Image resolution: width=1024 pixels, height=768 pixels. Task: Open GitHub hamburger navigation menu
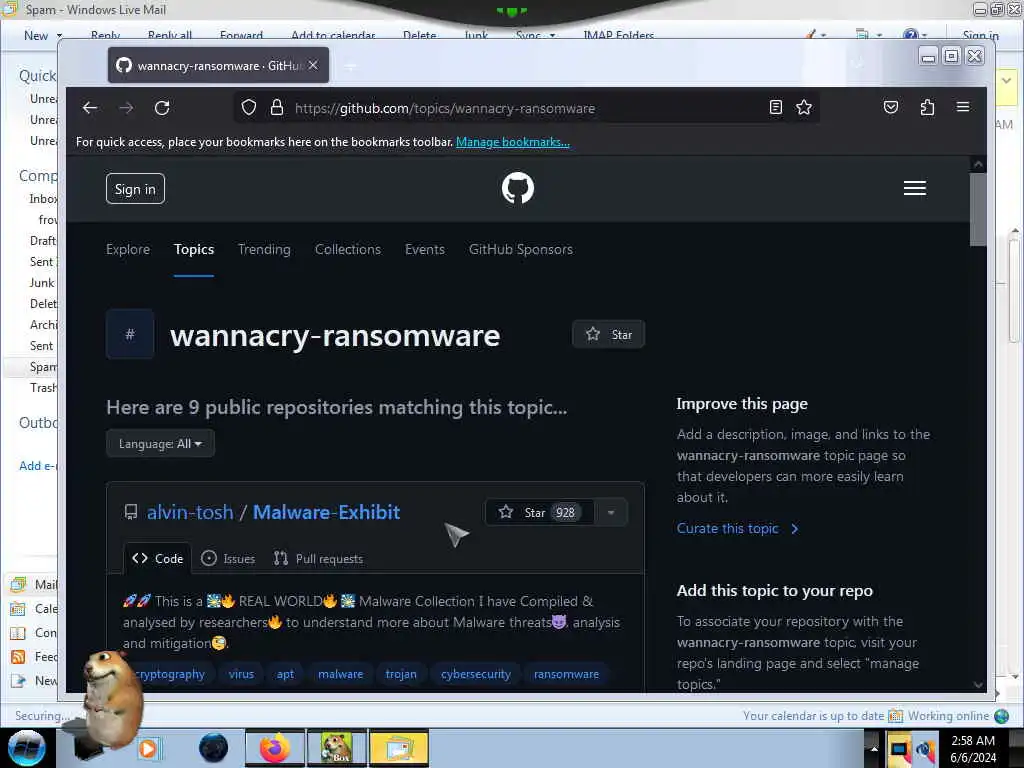point(914,188)
